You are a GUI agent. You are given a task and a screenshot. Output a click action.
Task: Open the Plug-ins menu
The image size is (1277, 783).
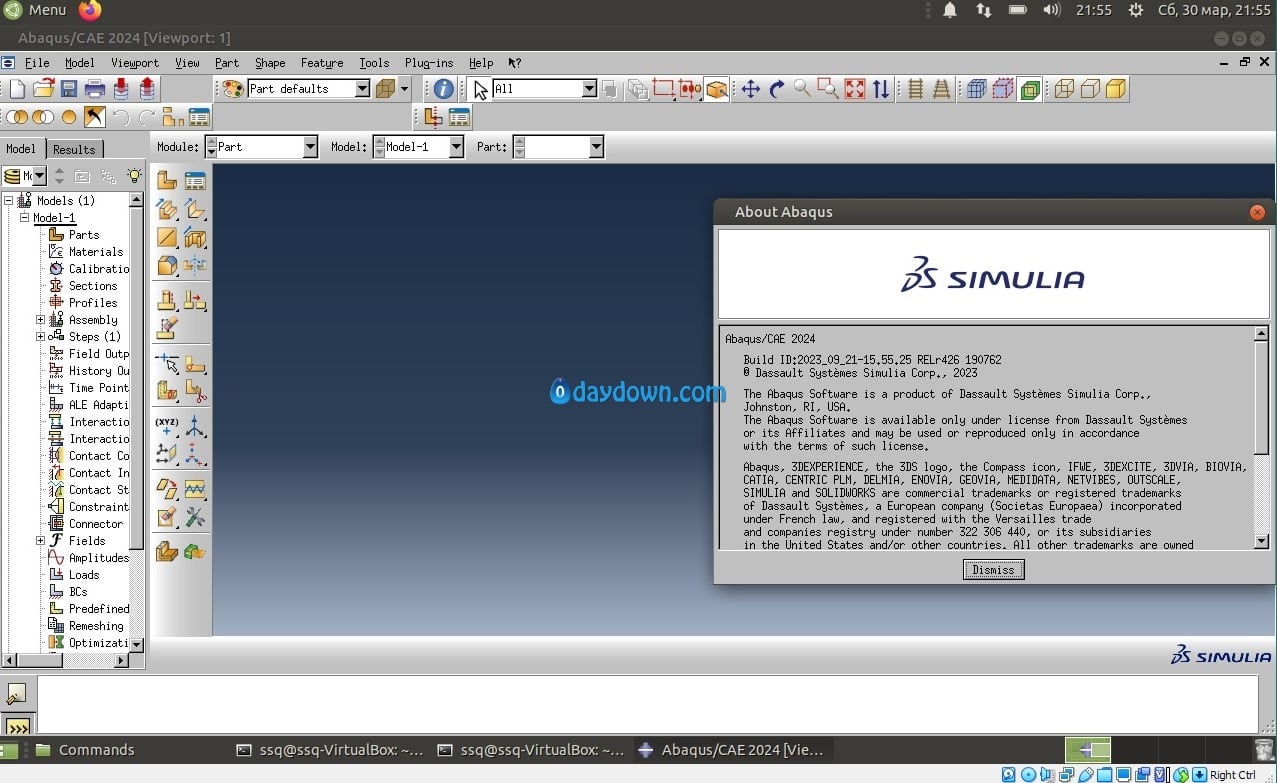pyautogui.click(x=429, y=62)
